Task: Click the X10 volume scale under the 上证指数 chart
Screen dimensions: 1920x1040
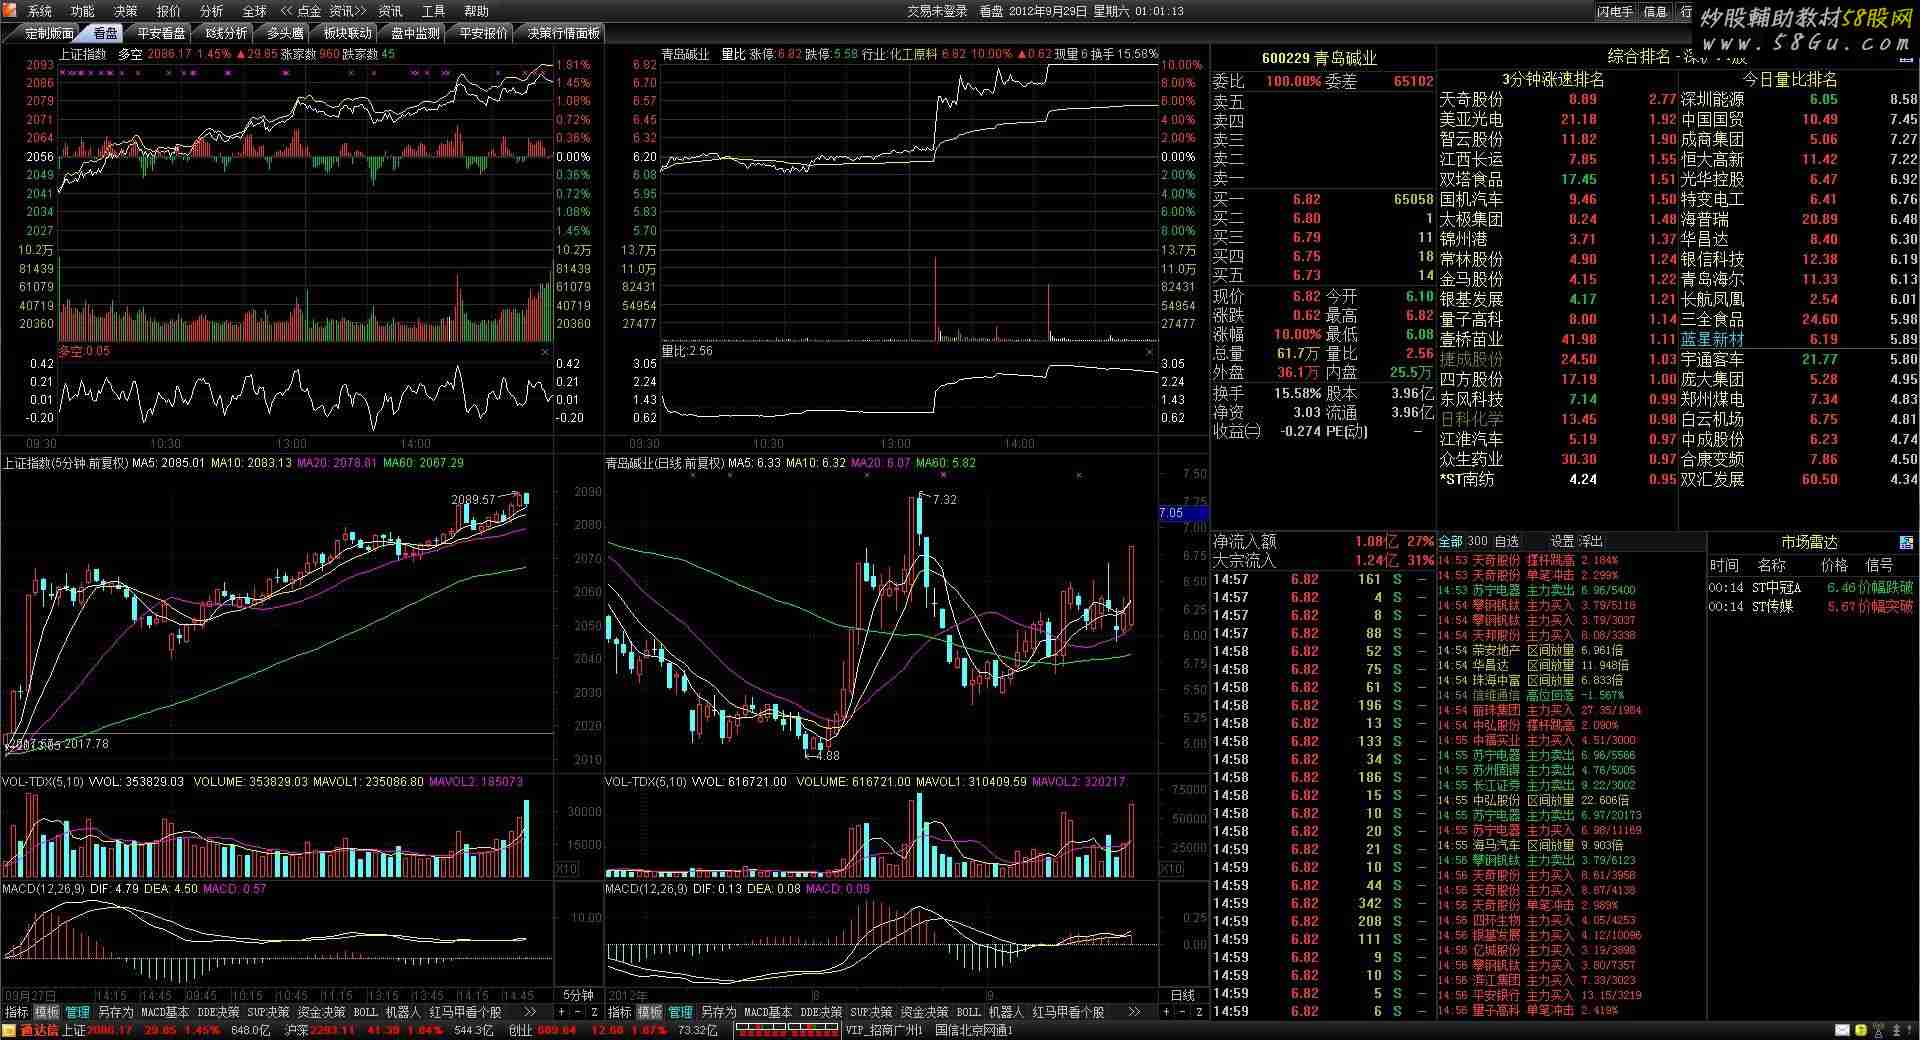Action: click(566, 869)
